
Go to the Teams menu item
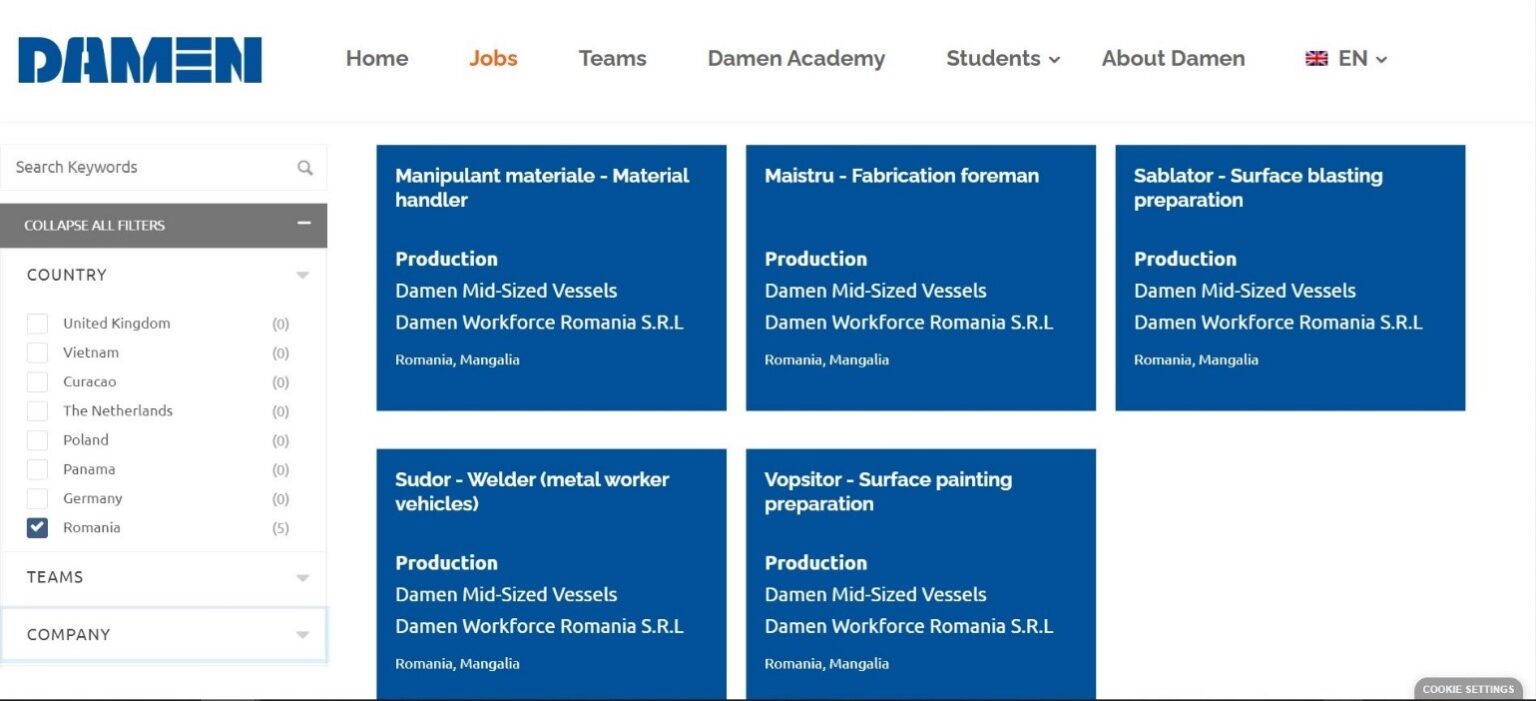pyautogui.click(x=612, y=59)
